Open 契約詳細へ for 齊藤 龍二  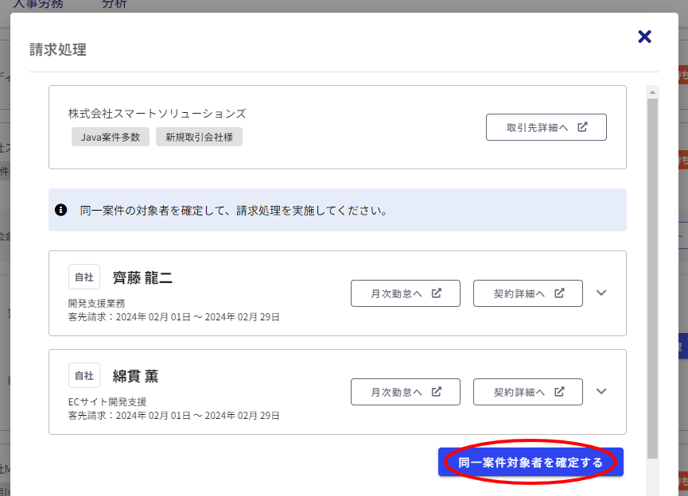(x=529, y=293)
